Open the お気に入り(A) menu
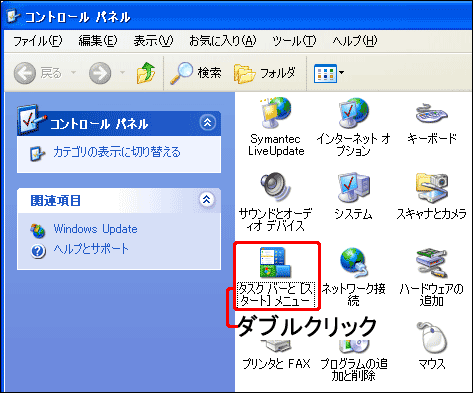473x393 pixels. tap(223, 41)
